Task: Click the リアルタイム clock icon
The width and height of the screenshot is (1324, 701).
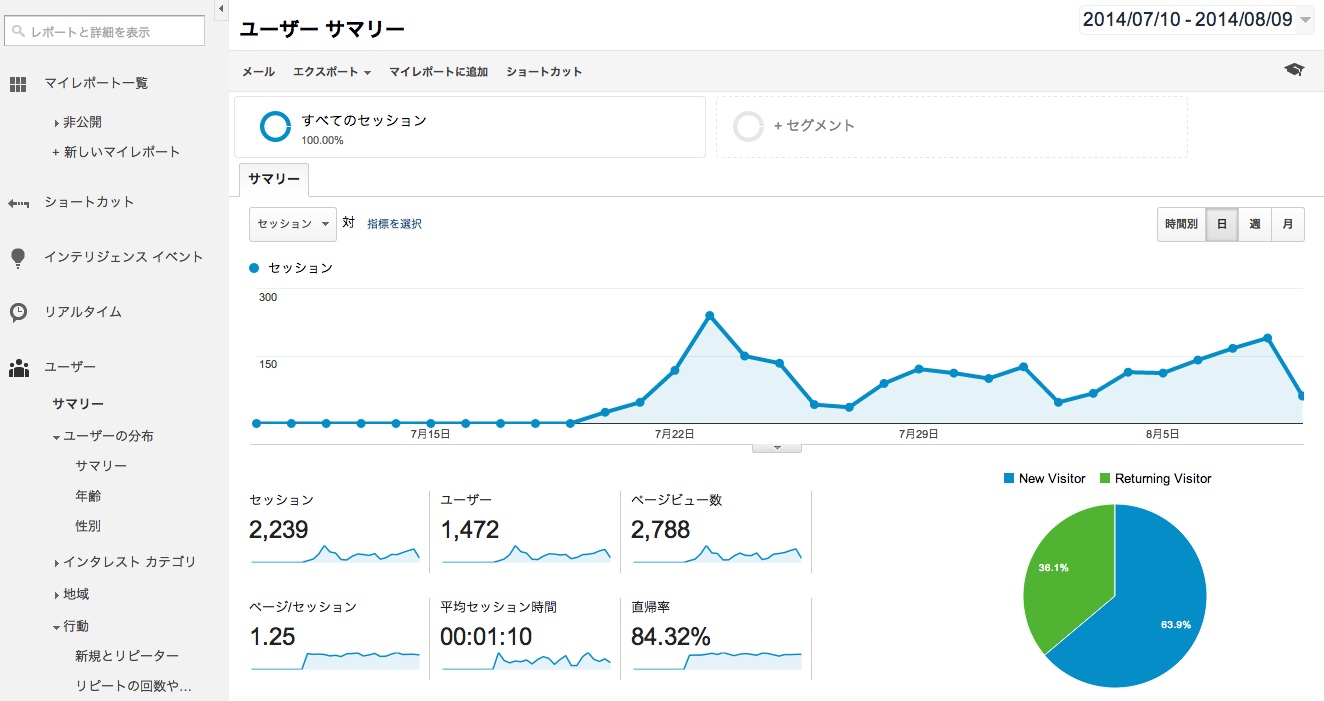Action: click(x=18, y=311)
